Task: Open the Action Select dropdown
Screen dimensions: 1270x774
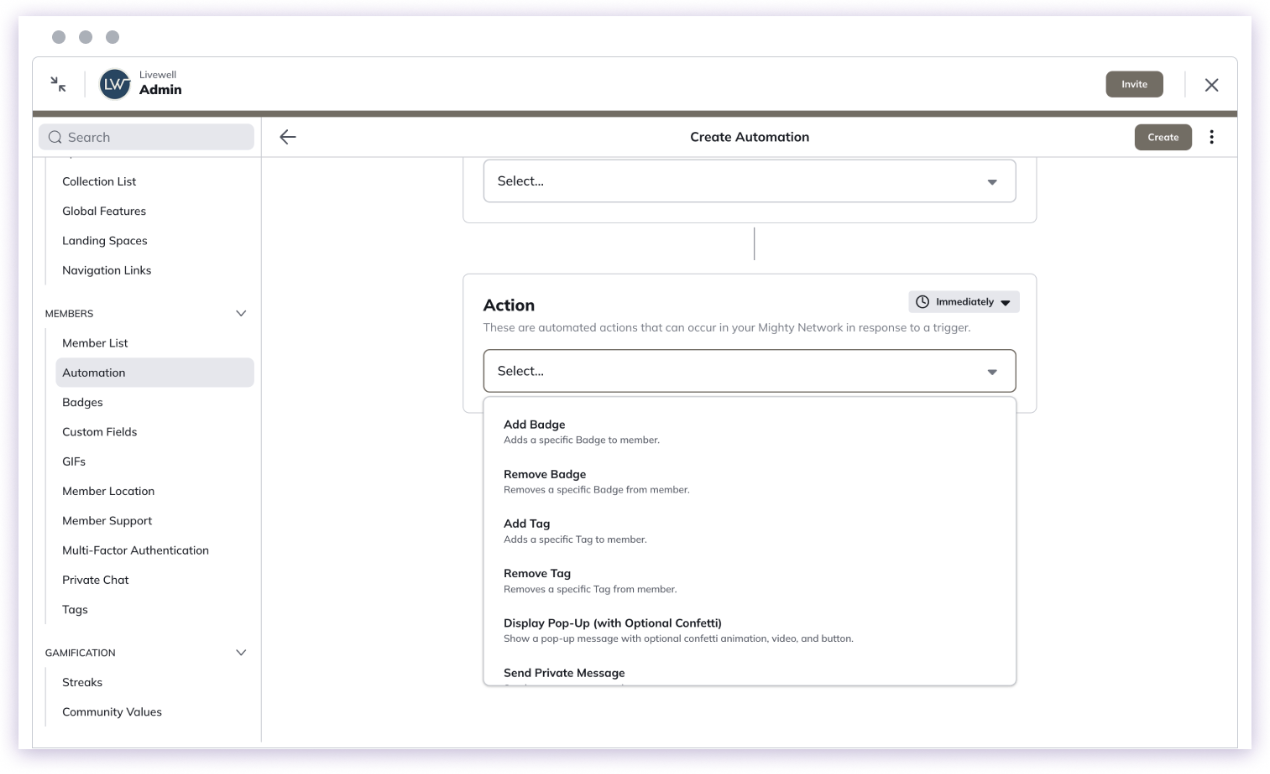Action: point(749,371)
